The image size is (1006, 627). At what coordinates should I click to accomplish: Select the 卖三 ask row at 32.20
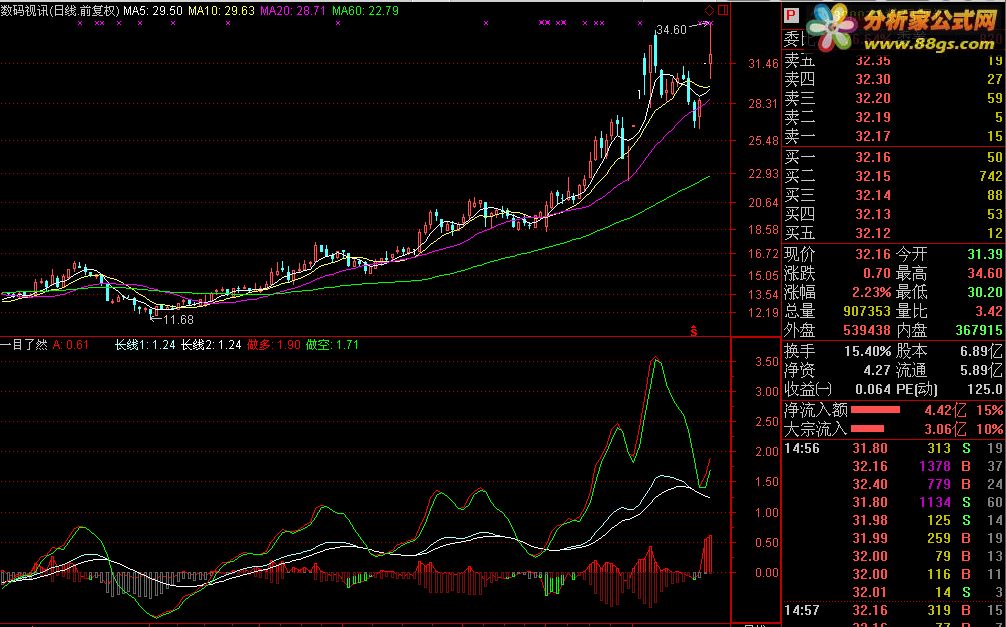coord(893,98)
